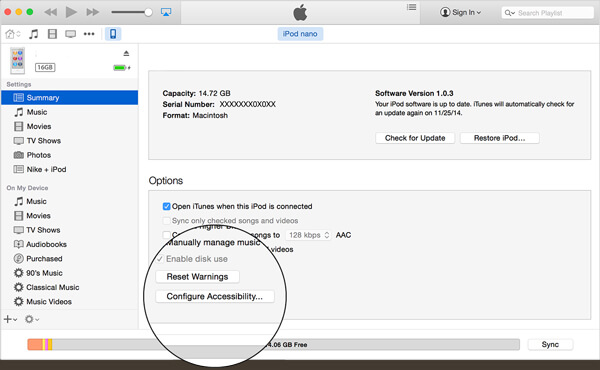Select the iPod device button
Screen dimensions: 600x370
pyautogui.click(x=113, y=34)
